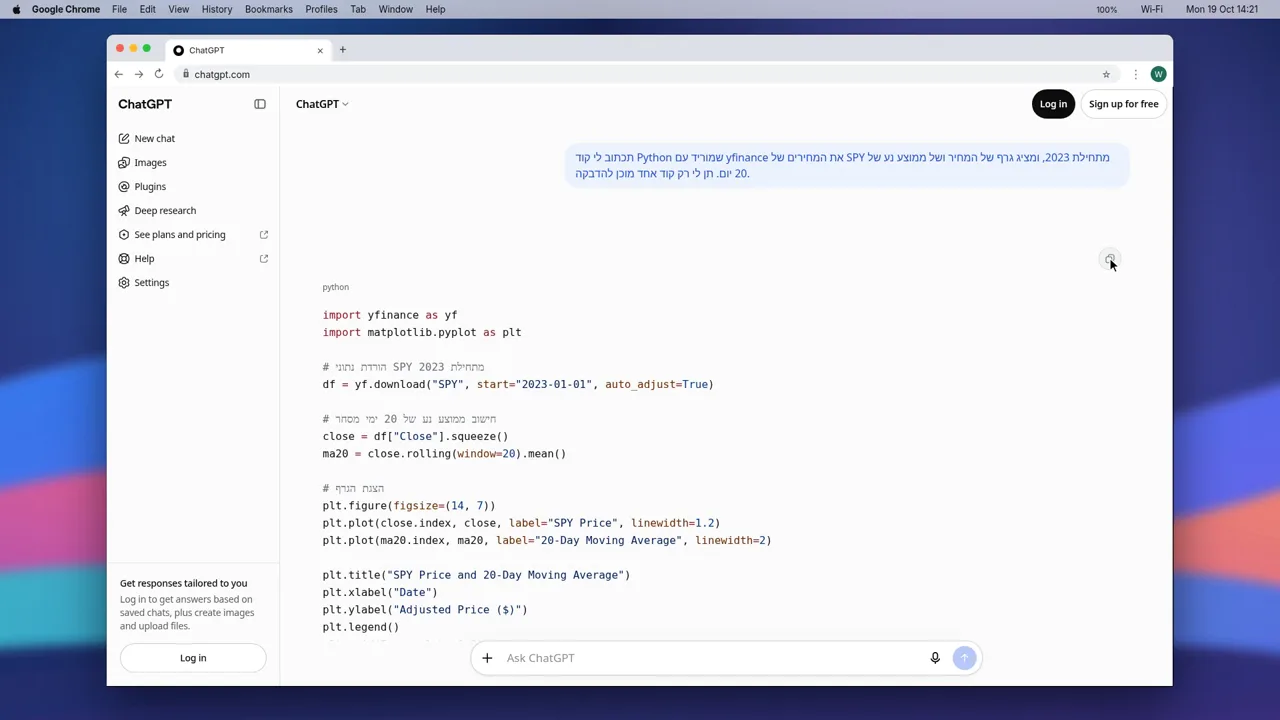Click the 'import yfinance as yf' line

[390, 315]
